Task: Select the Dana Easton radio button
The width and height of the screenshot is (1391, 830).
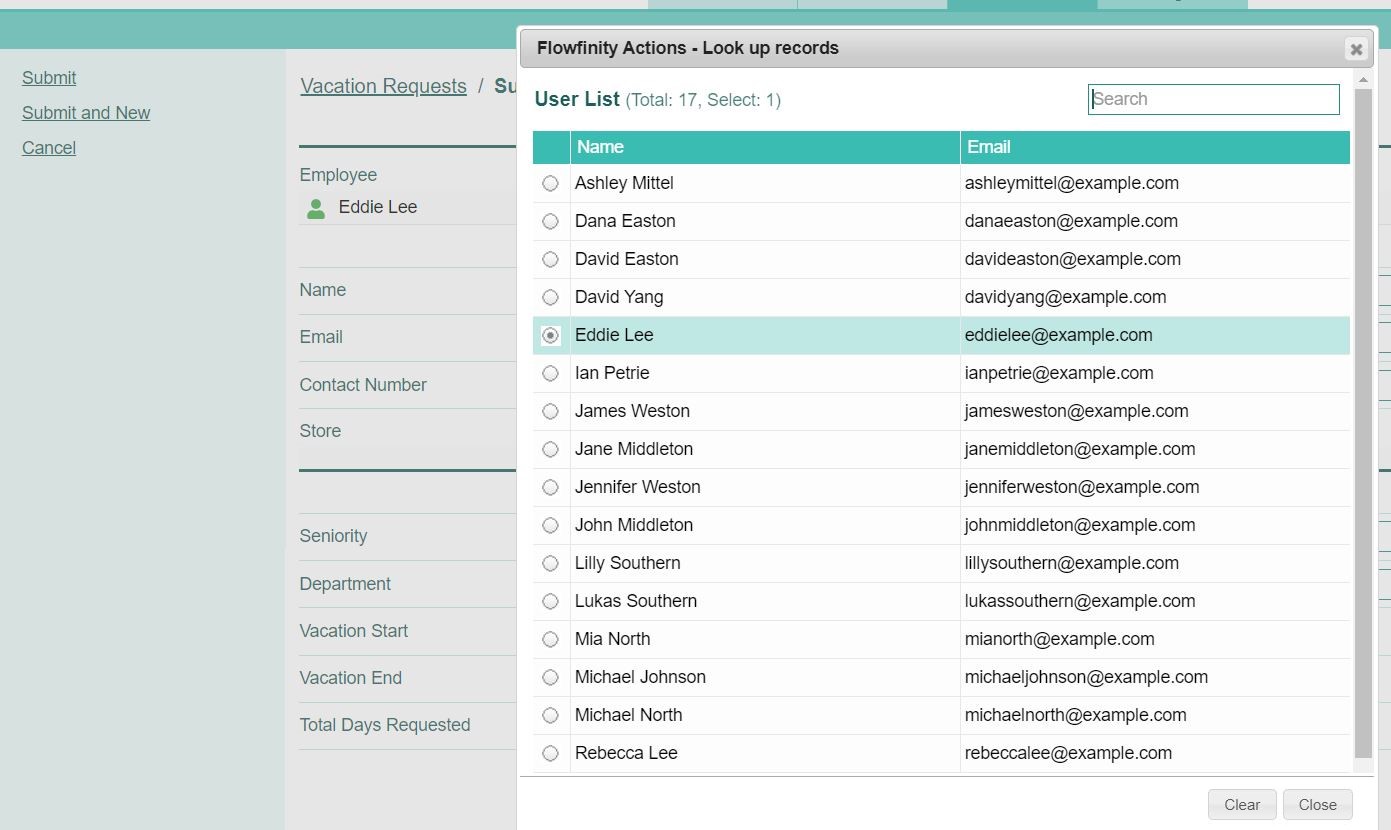Action: pyautogui.click(x=550, y=221)
